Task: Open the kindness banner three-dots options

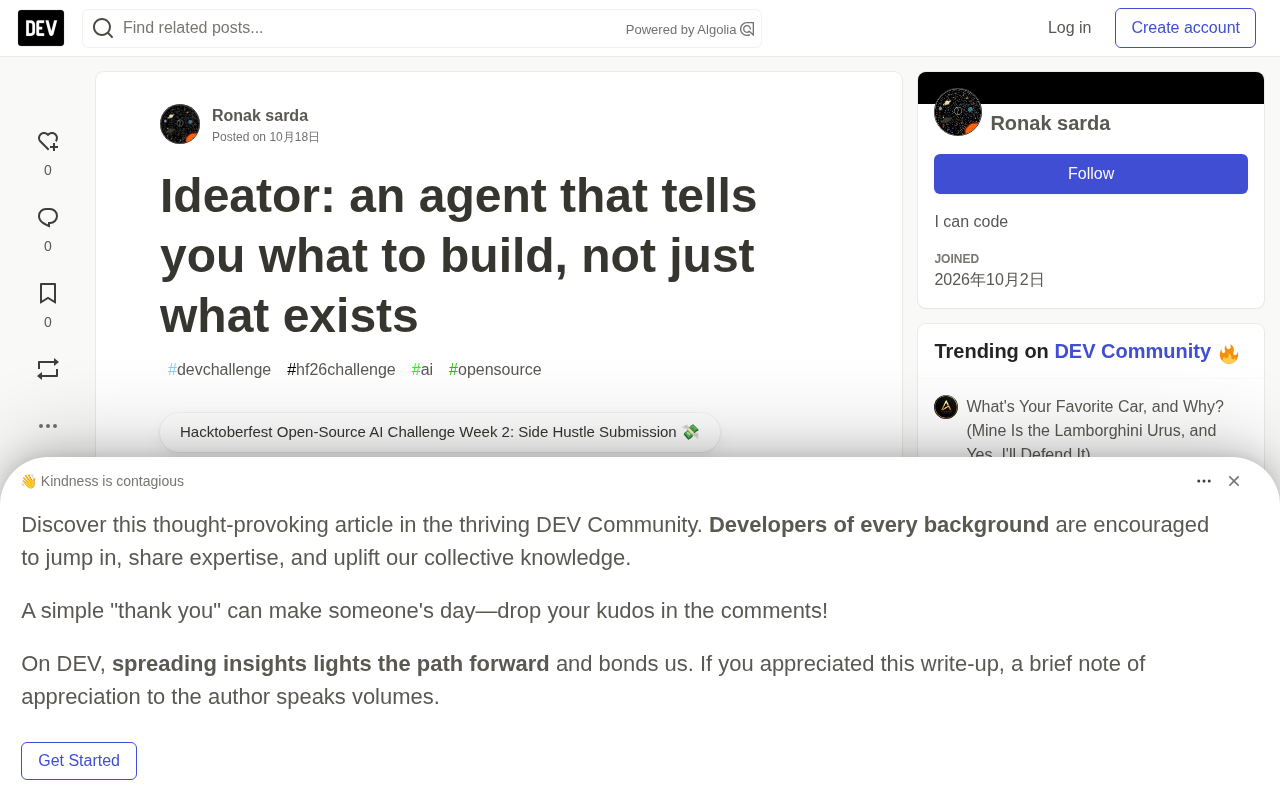Action: 1204,481
